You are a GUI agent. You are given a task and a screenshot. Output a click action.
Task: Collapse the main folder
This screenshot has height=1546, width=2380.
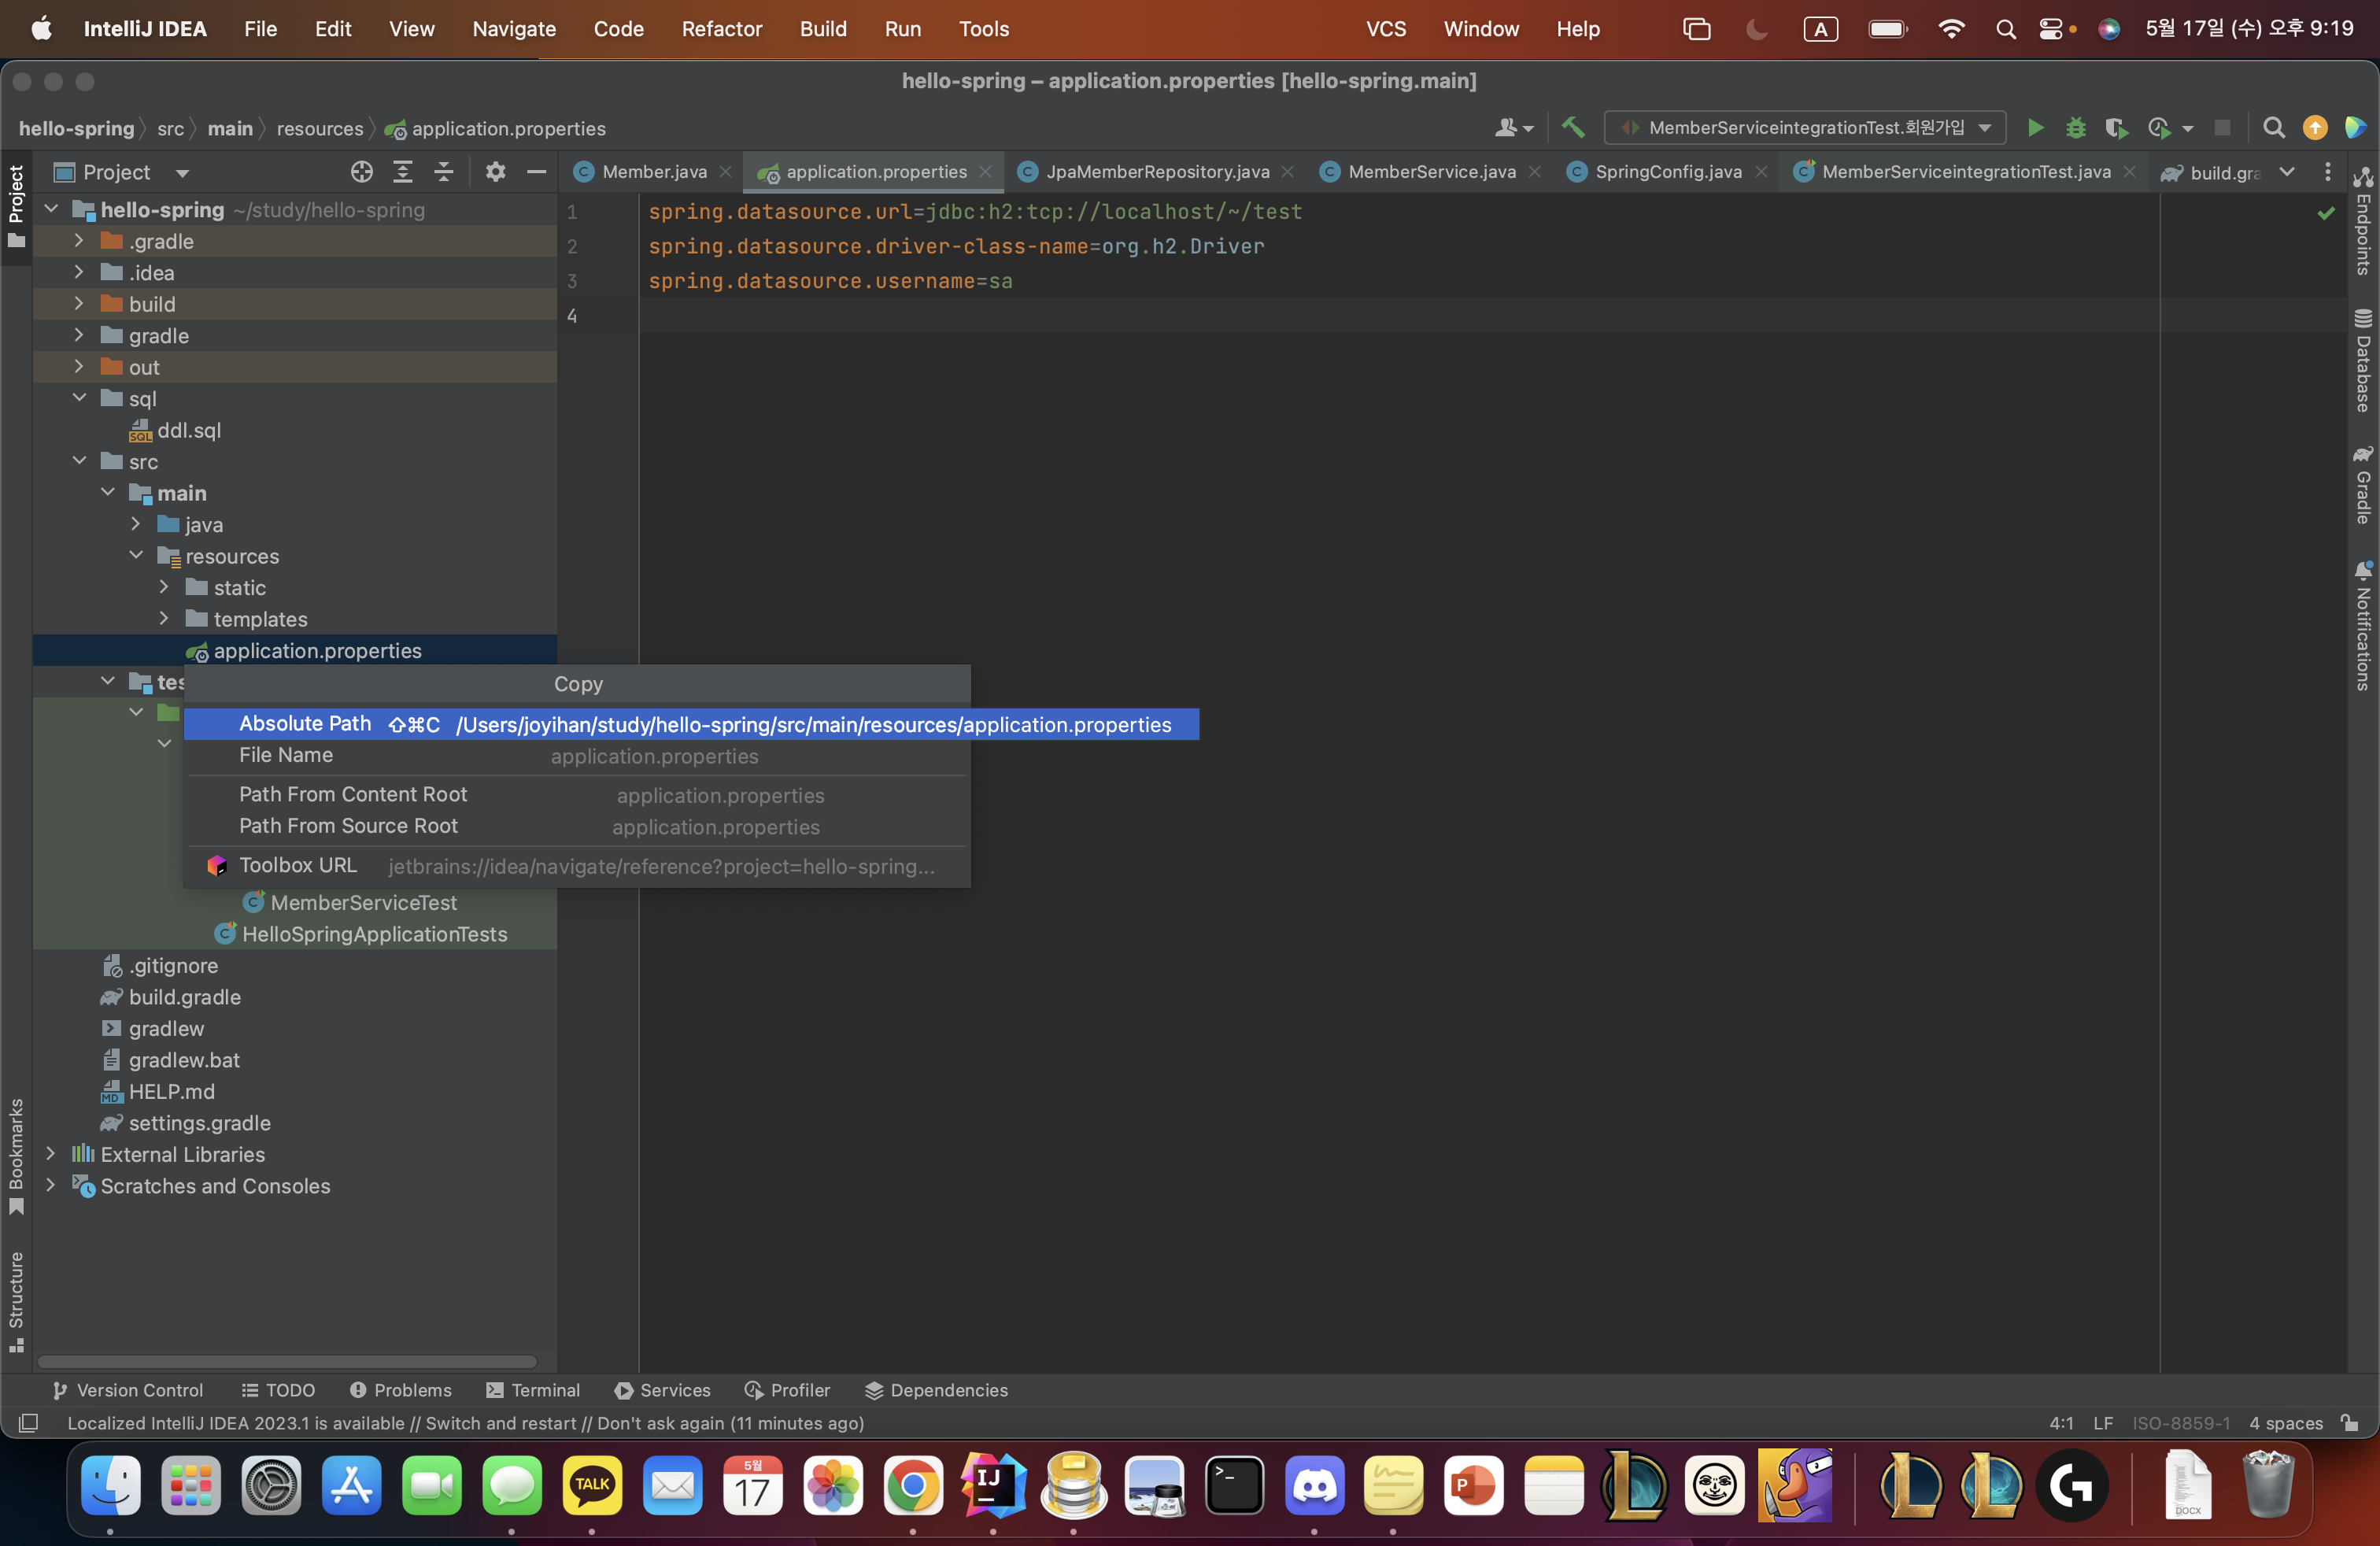(107, 493)
